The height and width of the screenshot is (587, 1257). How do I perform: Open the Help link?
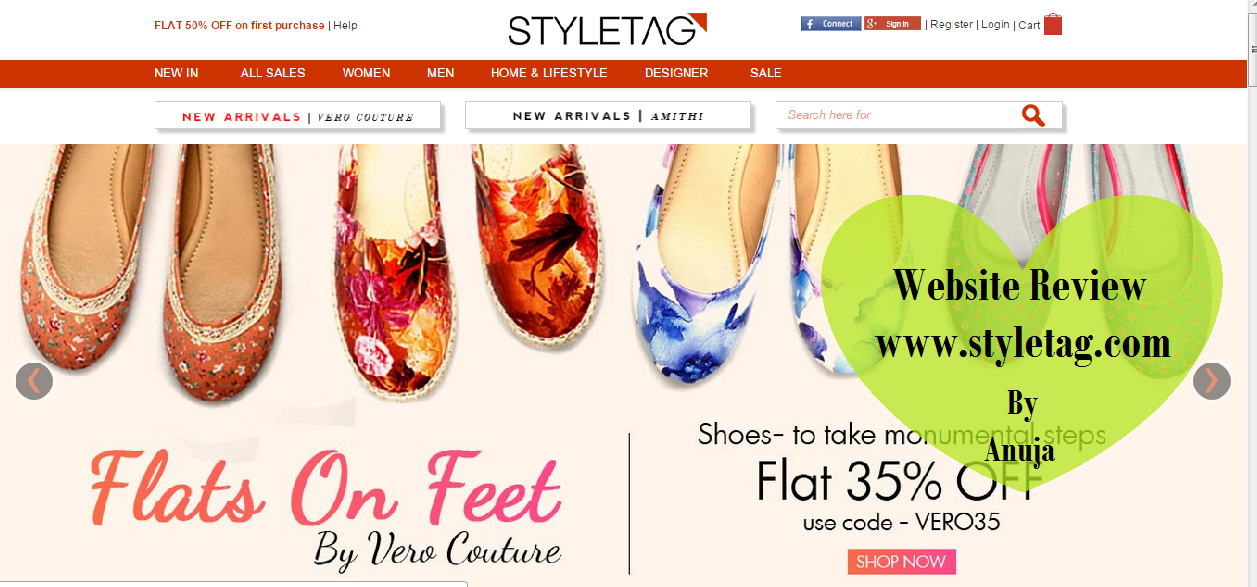pos(345,25)
